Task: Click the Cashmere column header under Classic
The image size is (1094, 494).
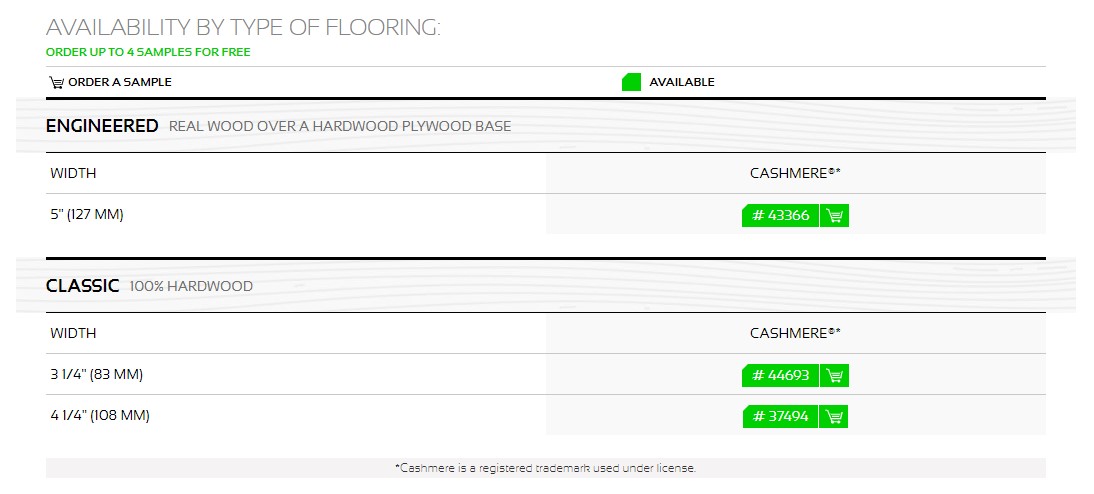Action: pyautogui.click(x=795, y=333)
